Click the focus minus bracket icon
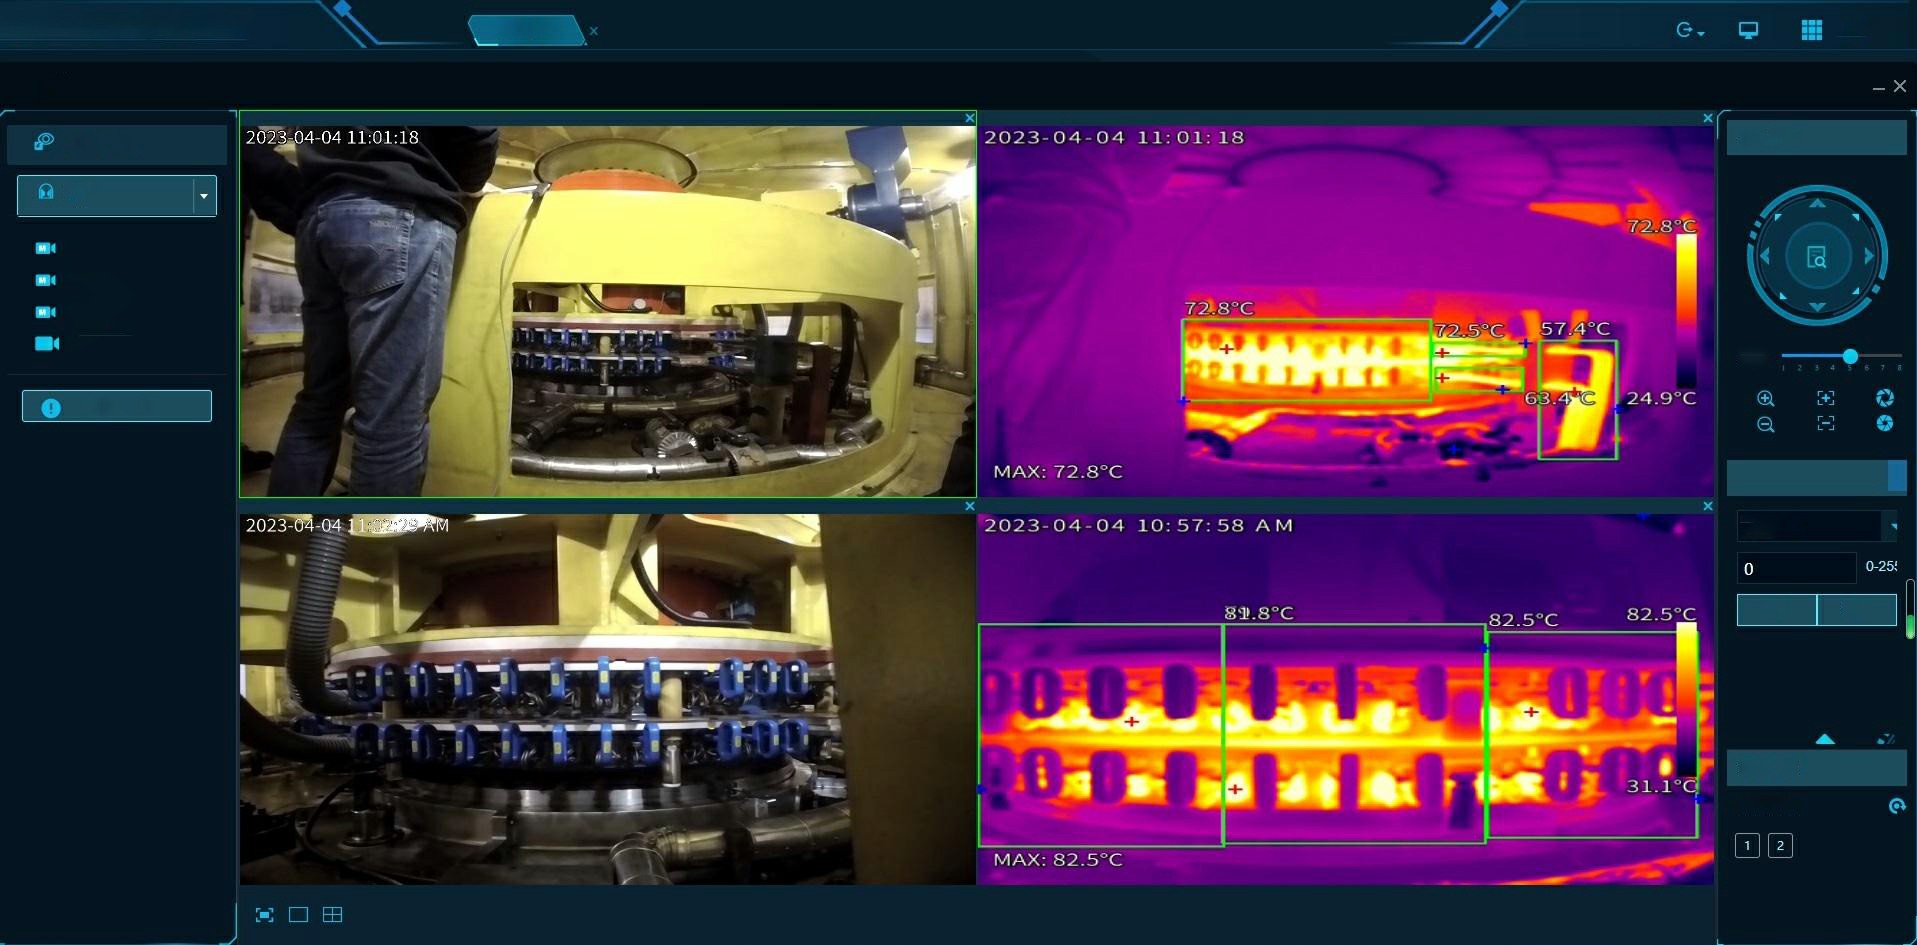Viewport: 1917px width, 945px height. click(1826, 424)
